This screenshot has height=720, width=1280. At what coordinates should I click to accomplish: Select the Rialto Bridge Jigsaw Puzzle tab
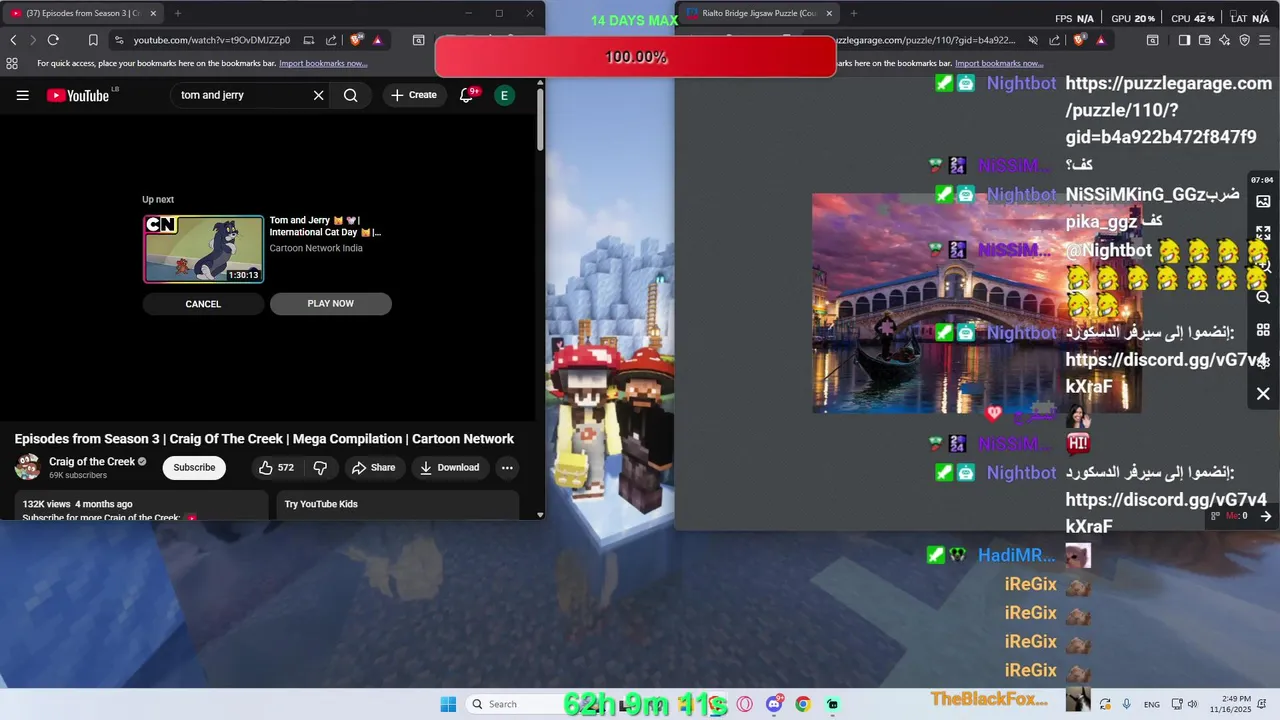click(x=757, y=13)
